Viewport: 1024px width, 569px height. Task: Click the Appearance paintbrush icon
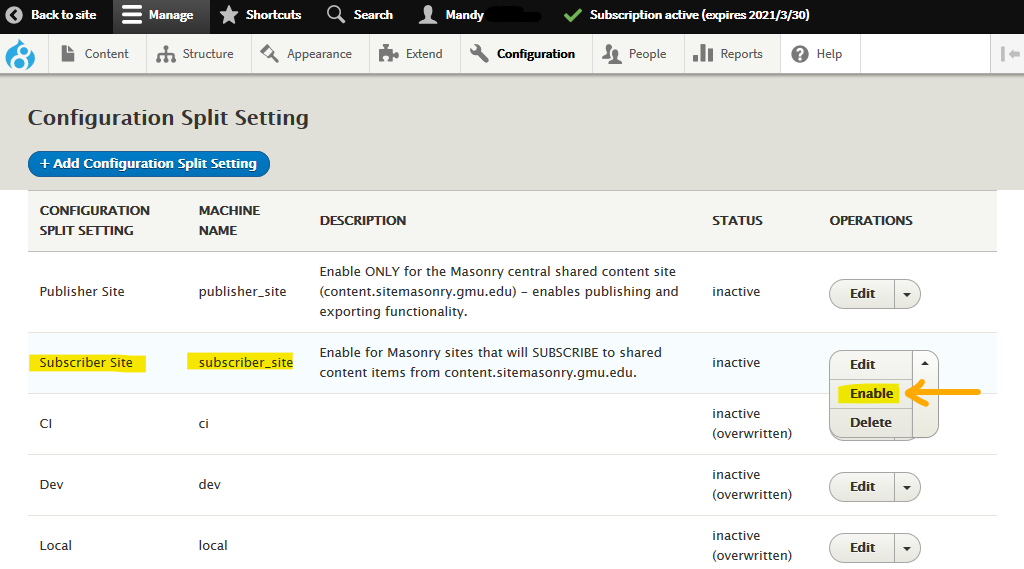(269, 54)
